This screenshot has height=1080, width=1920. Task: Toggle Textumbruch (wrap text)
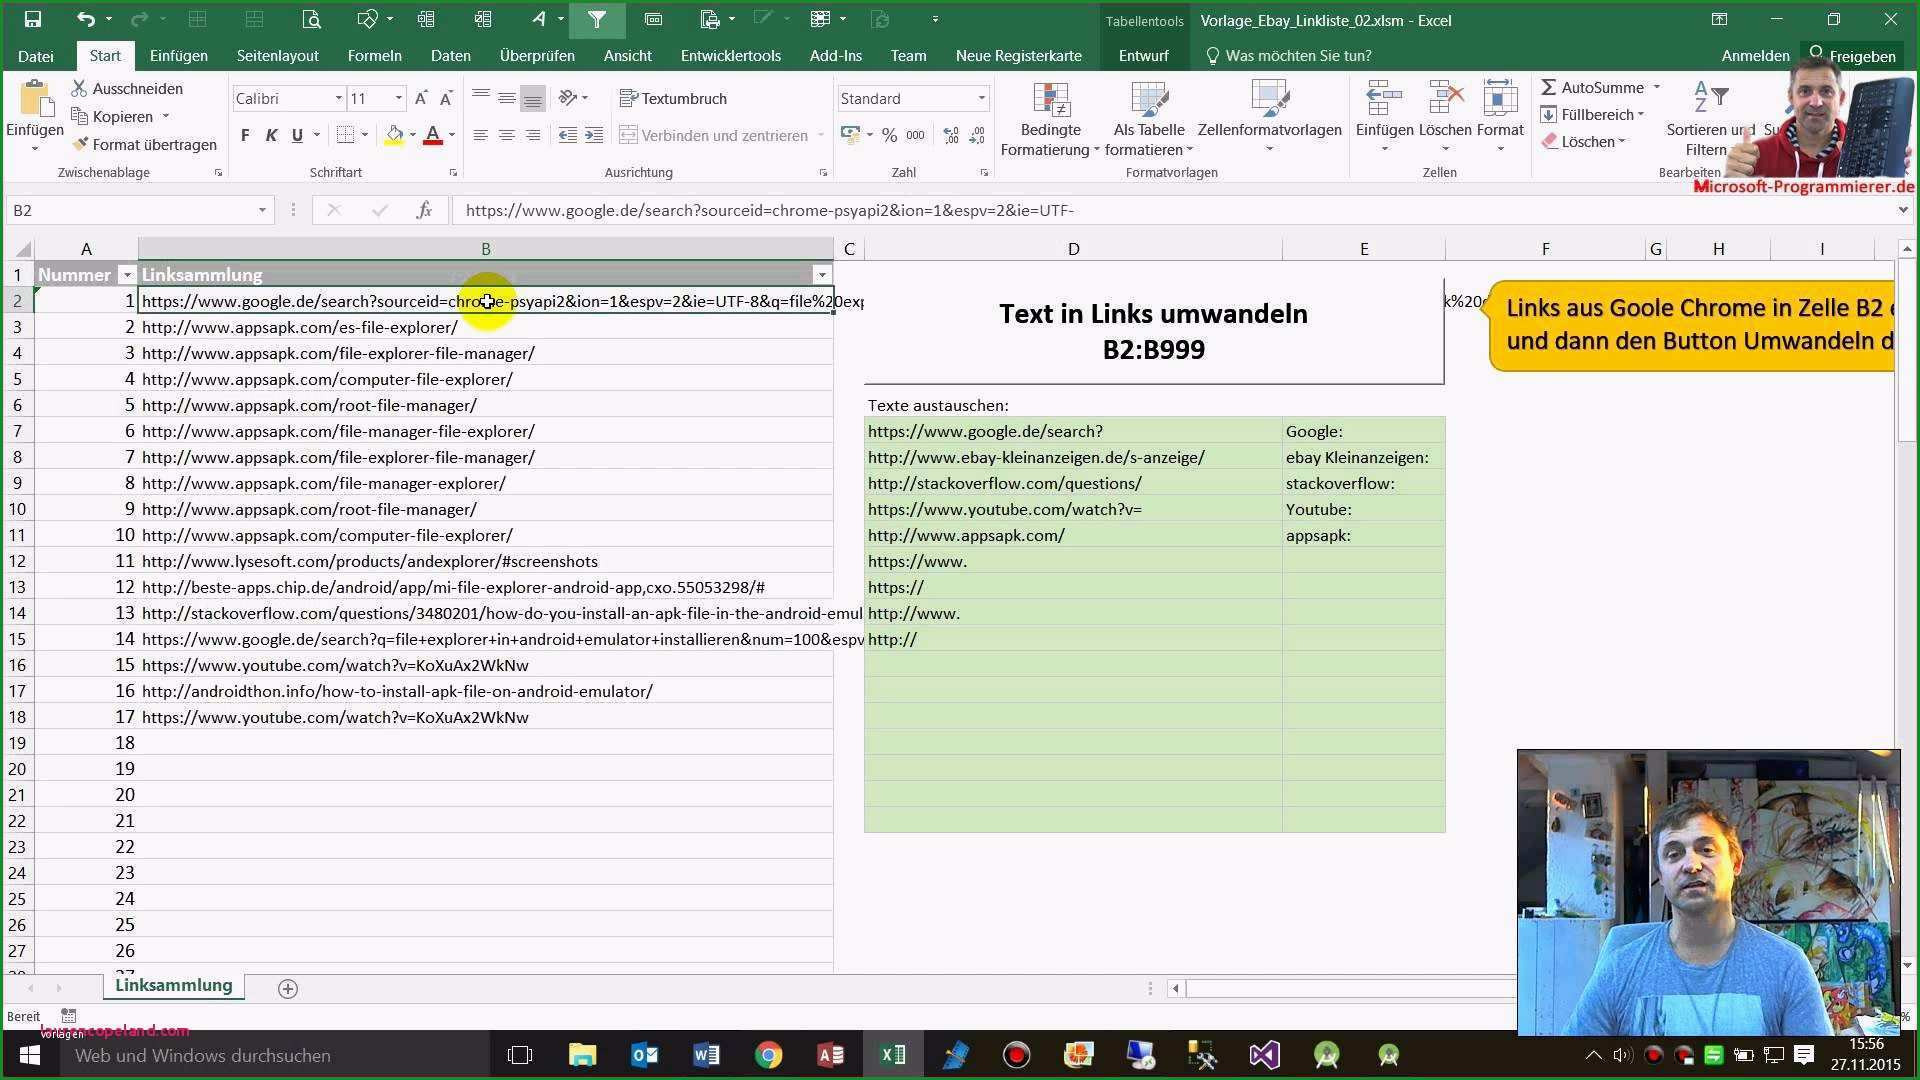click(673, 98)
